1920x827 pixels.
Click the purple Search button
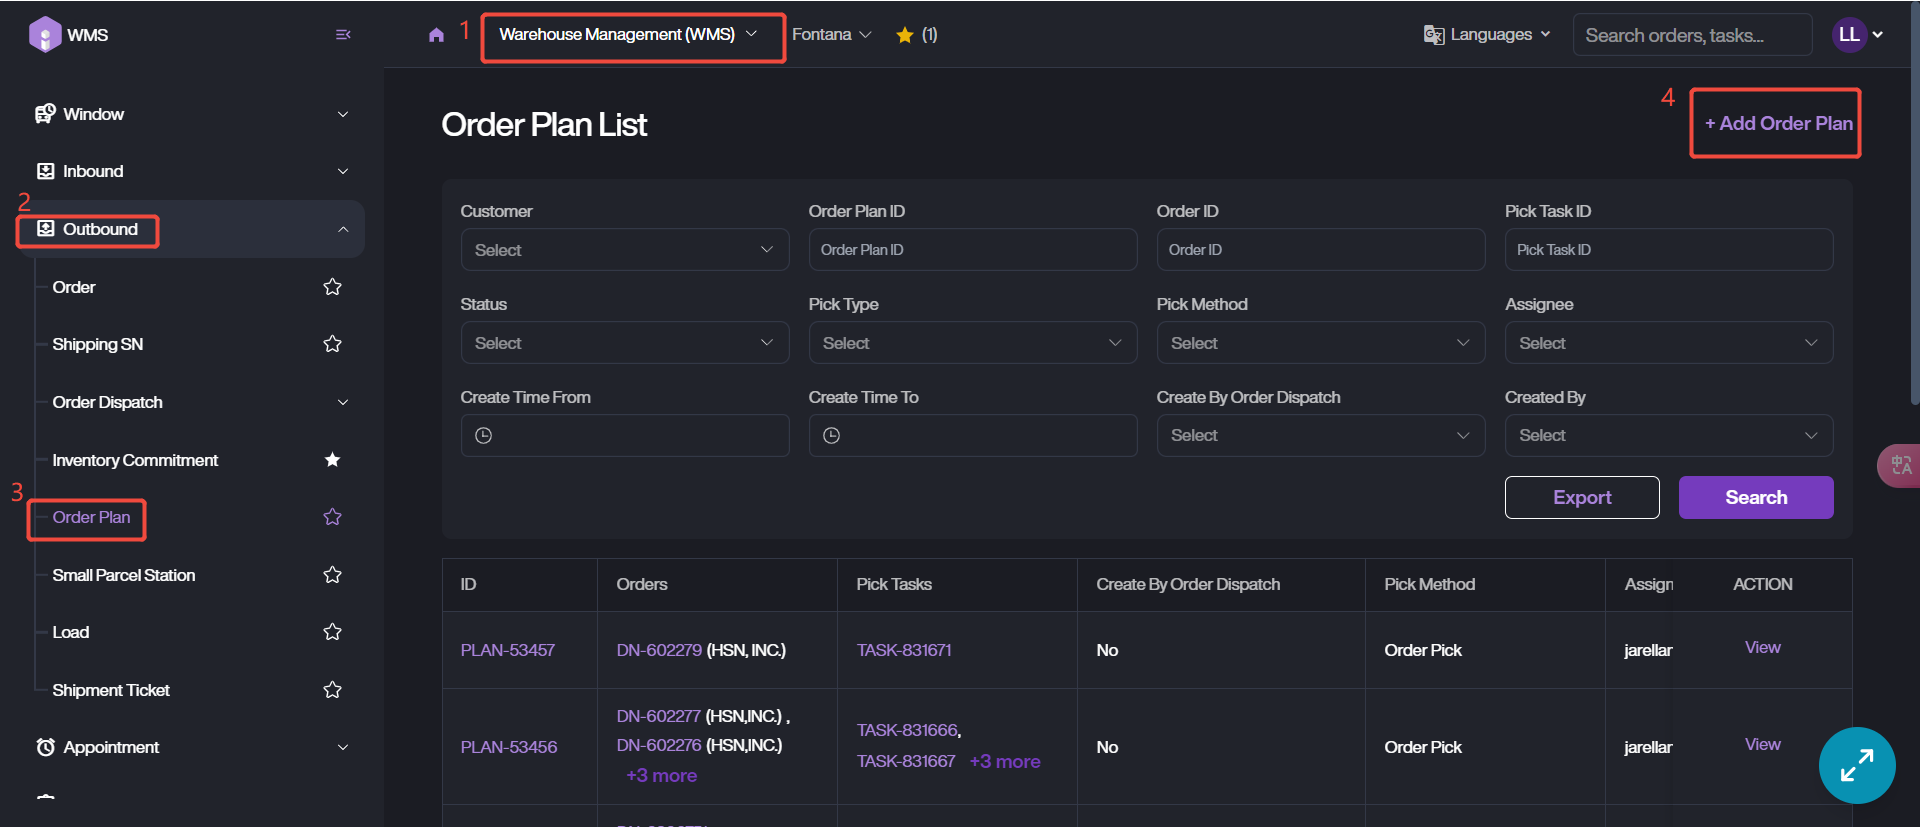(x=1755, y=497)
